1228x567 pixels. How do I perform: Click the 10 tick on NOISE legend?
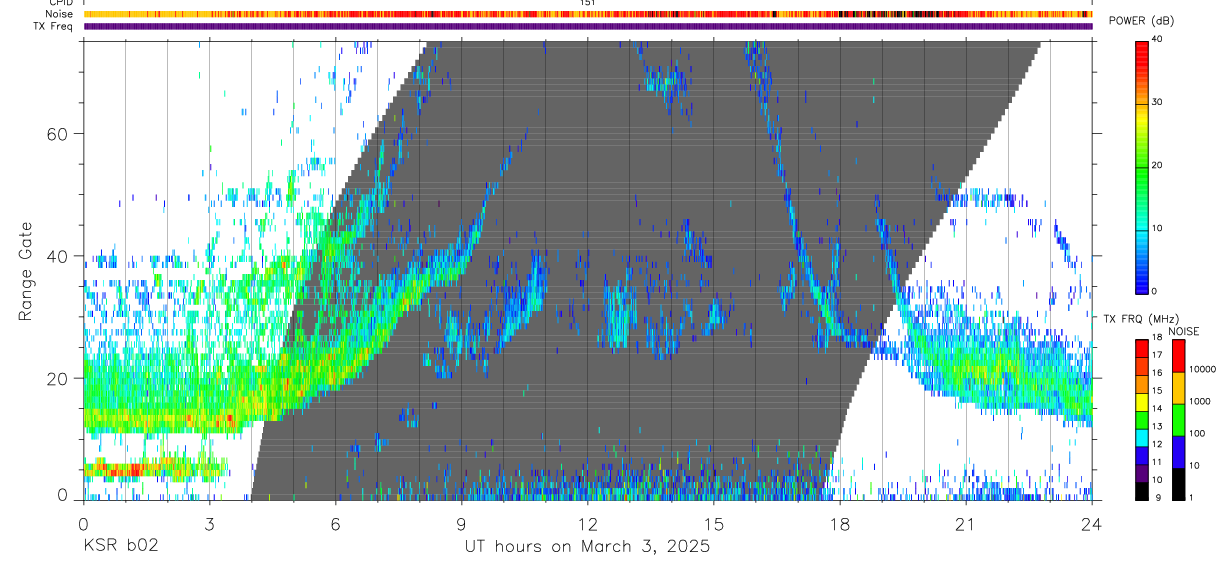pyautogui.click(x=1194, y=465)
